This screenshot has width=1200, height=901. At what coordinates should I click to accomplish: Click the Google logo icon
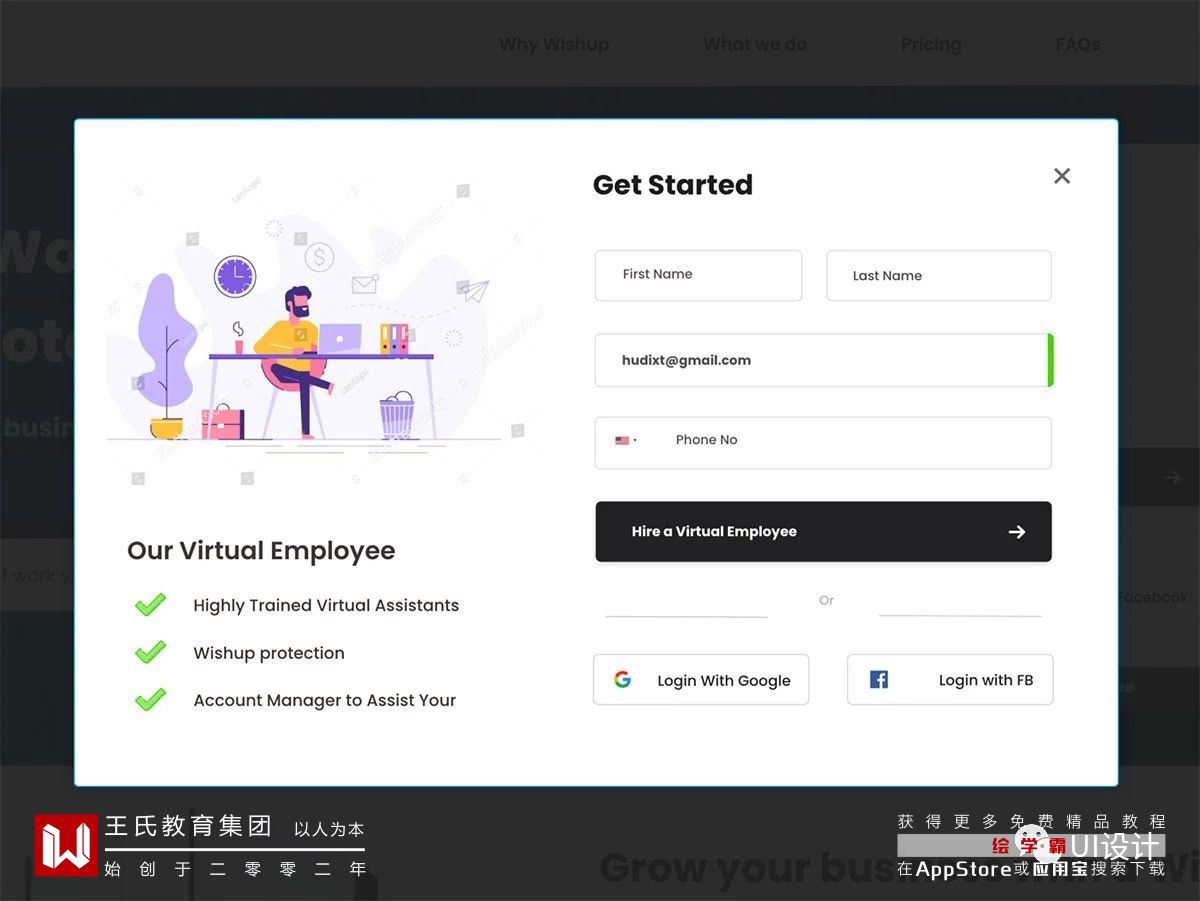click(x=622, y=680)
